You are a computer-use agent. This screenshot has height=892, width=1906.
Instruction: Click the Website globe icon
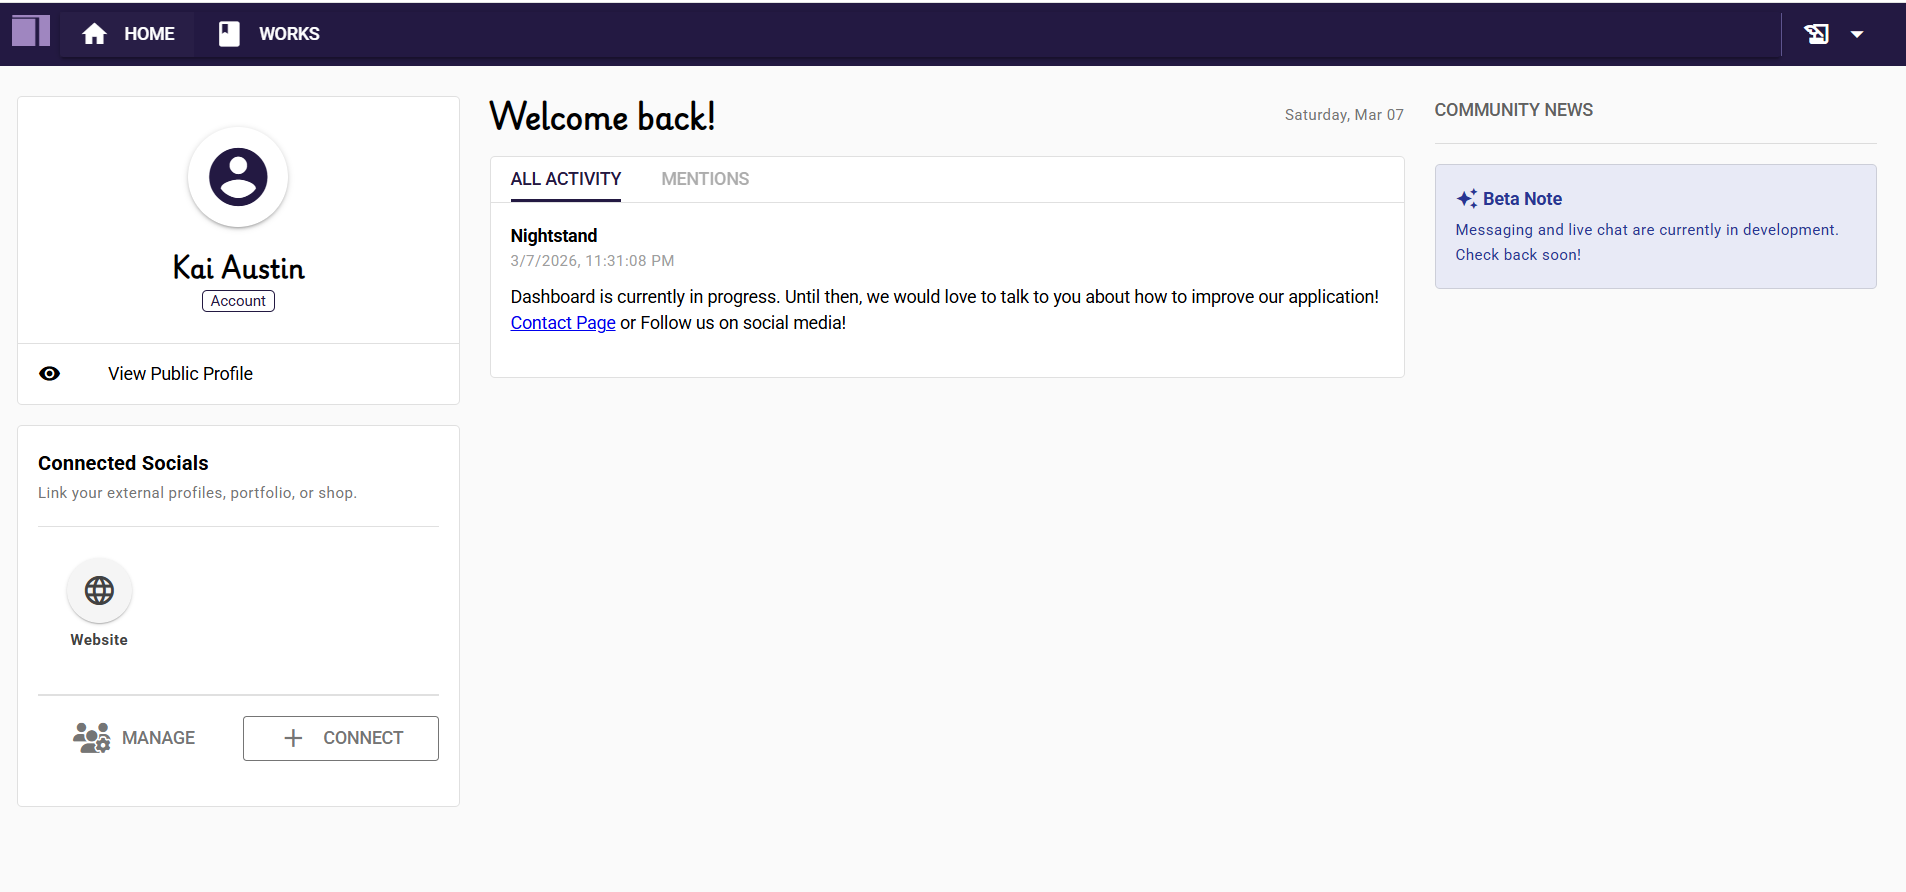pos(99,591)
